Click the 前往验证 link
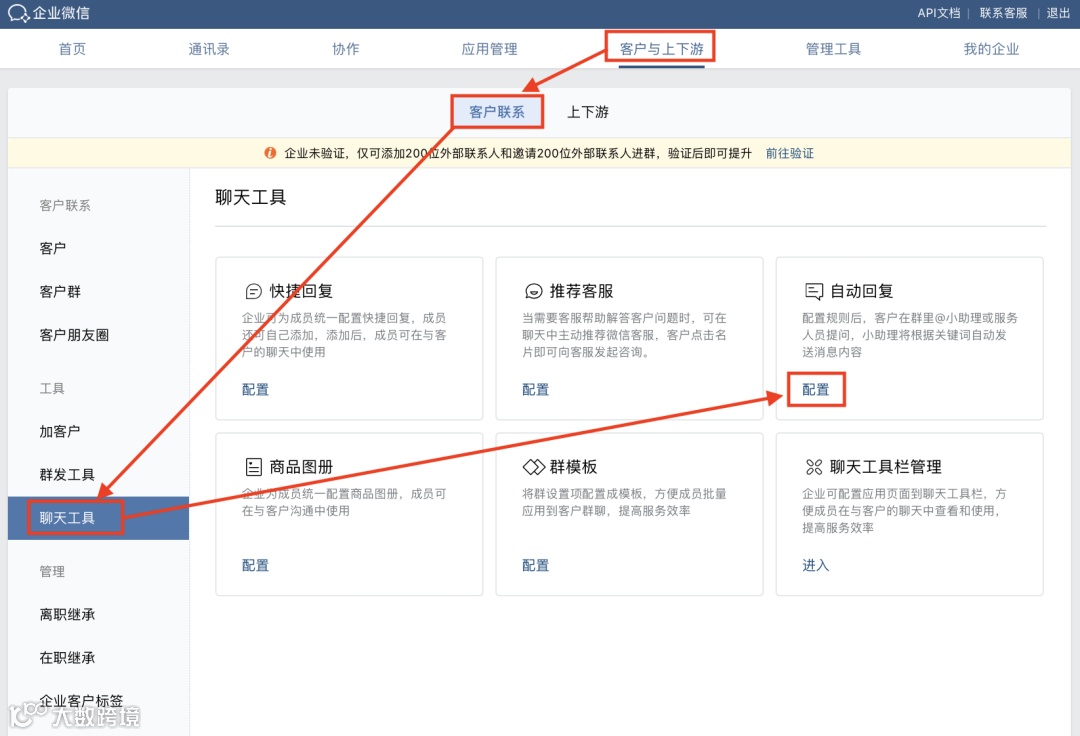This screenshot has width=1080, height=736. pyautogui.click(x=789, y=153)
